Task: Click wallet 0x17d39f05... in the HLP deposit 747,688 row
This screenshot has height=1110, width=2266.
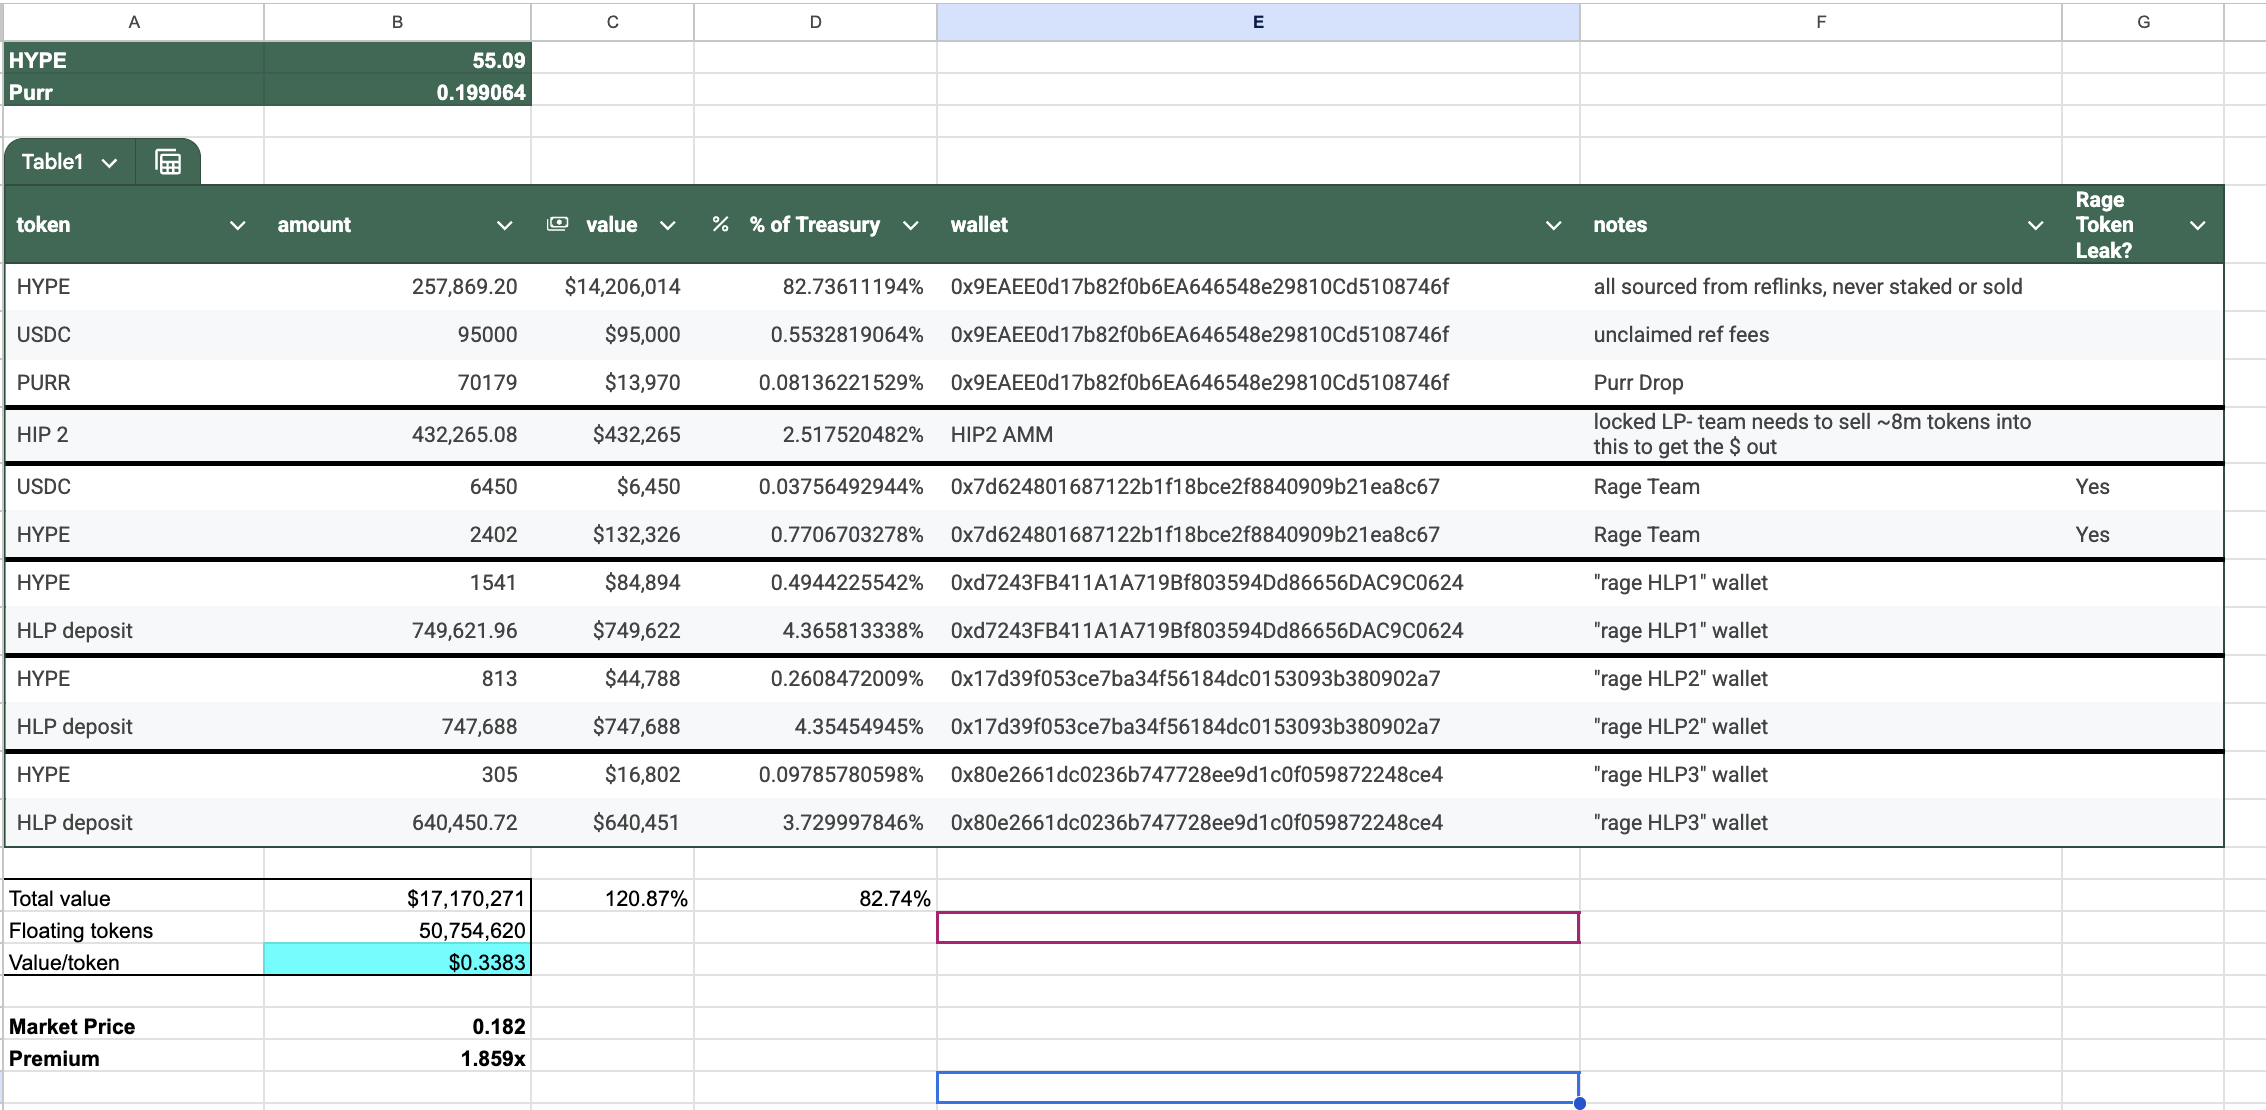Action: tap(1258, 727)
